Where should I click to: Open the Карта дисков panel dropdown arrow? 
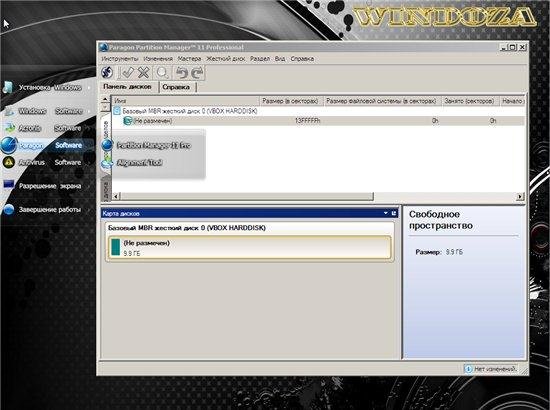coord(385,213)
